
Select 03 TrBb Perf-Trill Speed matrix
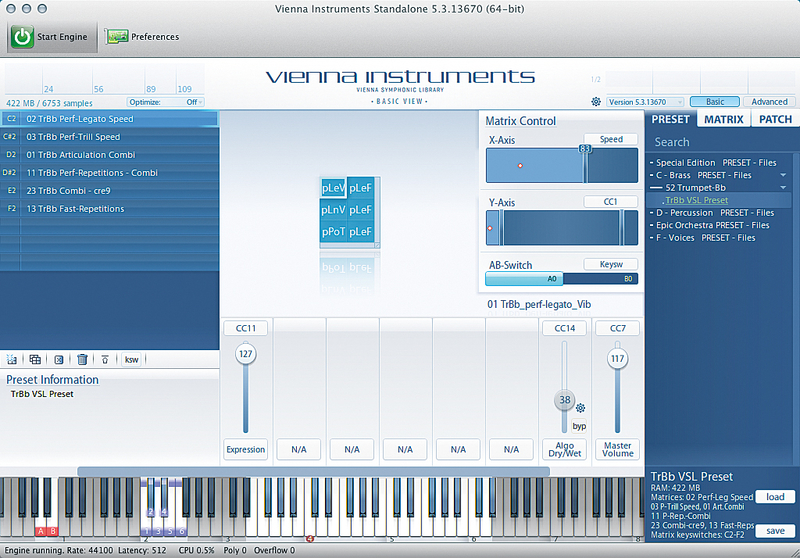(x=109, y=137)
